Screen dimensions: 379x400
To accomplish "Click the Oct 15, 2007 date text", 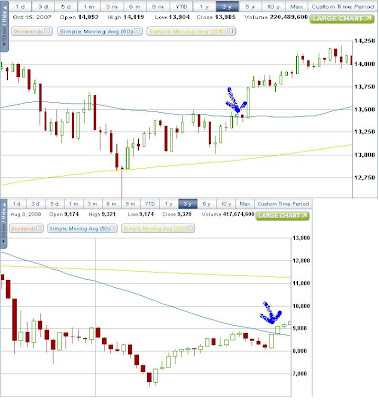I will point(32,17).
